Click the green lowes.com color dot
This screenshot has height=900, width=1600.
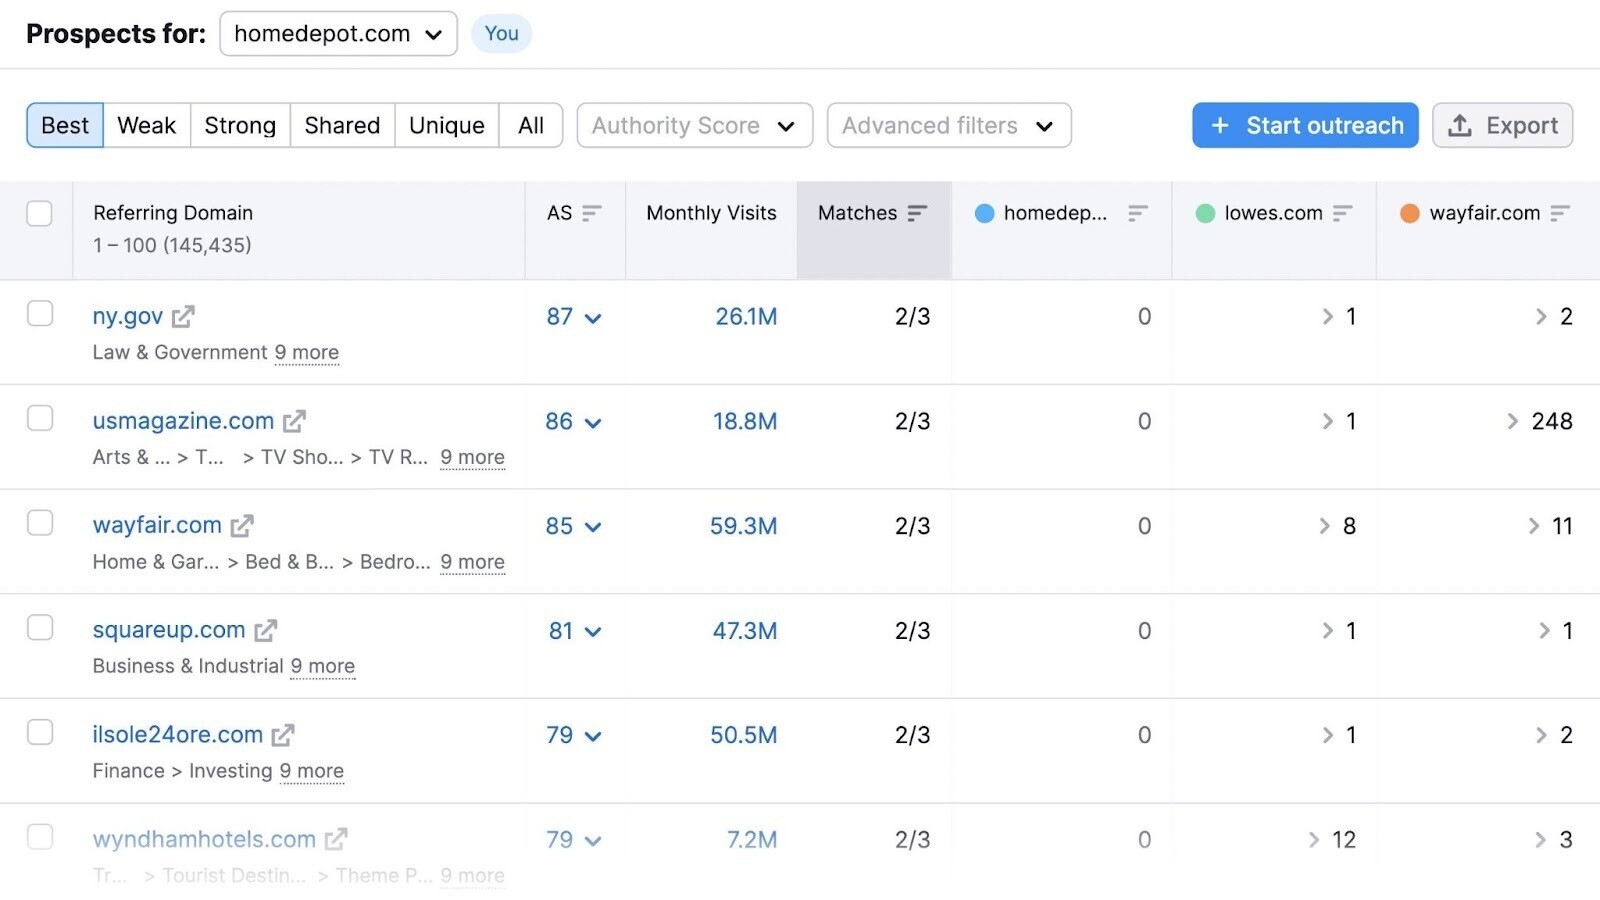click(x=1206, y=213)
